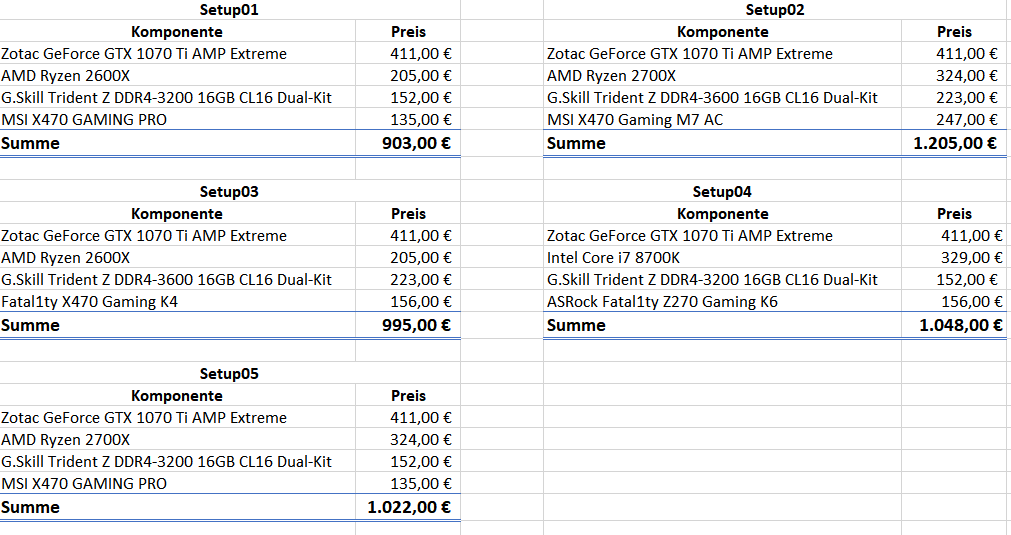Select the Setup02 title cell
The image size is (1011, 535).
(x=774, y=10)
